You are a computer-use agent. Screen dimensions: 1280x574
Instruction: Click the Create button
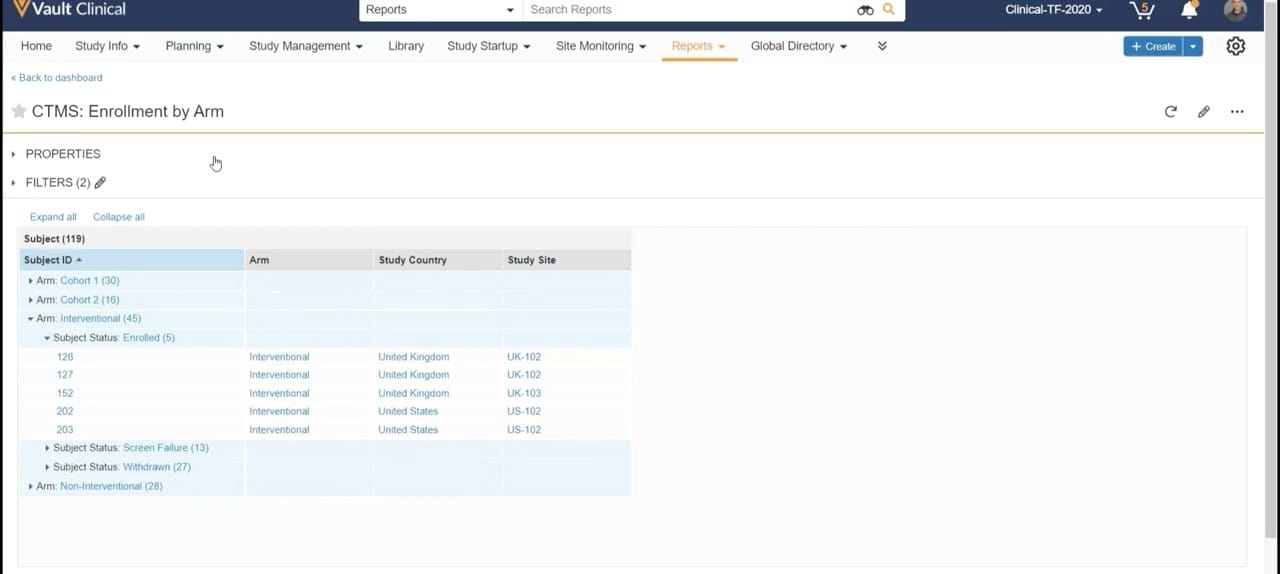(x=1154, y=46)
